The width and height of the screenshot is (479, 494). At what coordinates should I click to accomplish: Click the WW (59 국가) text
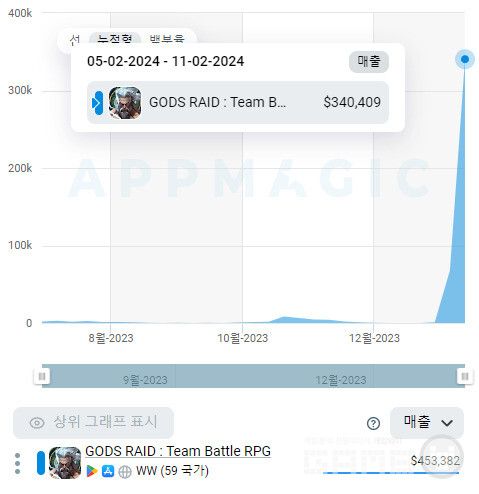click(172, 471)
